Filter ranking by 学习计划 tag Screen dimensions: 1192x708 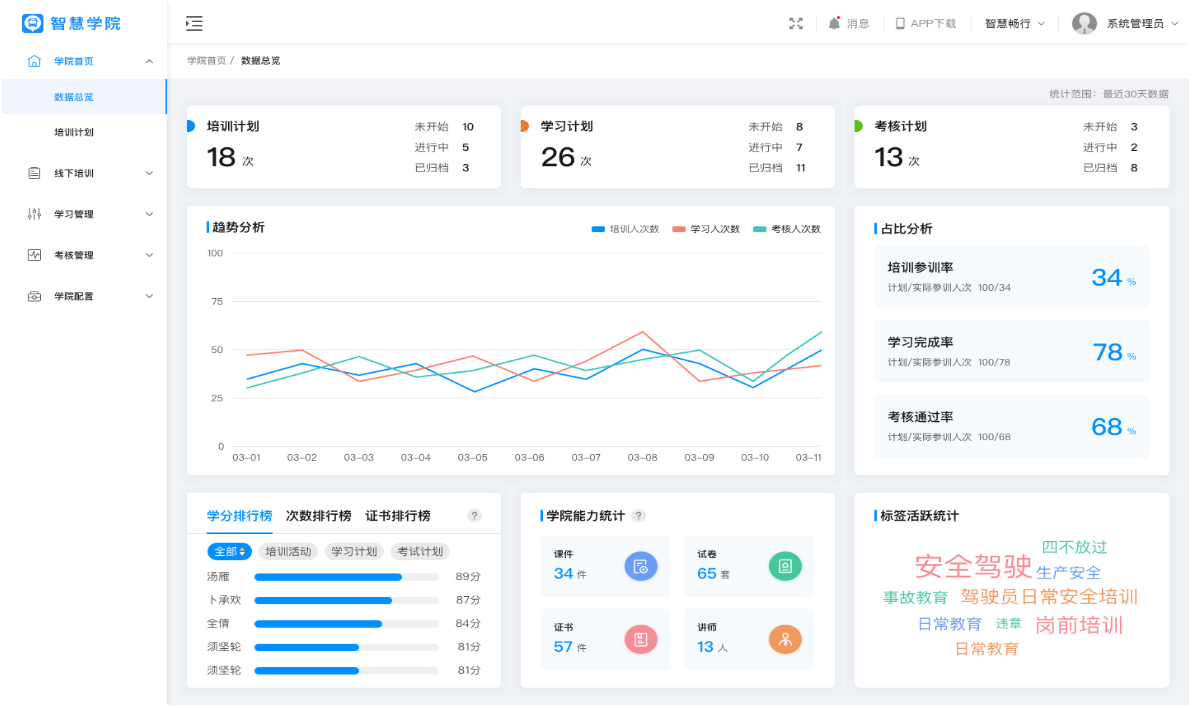354,552
